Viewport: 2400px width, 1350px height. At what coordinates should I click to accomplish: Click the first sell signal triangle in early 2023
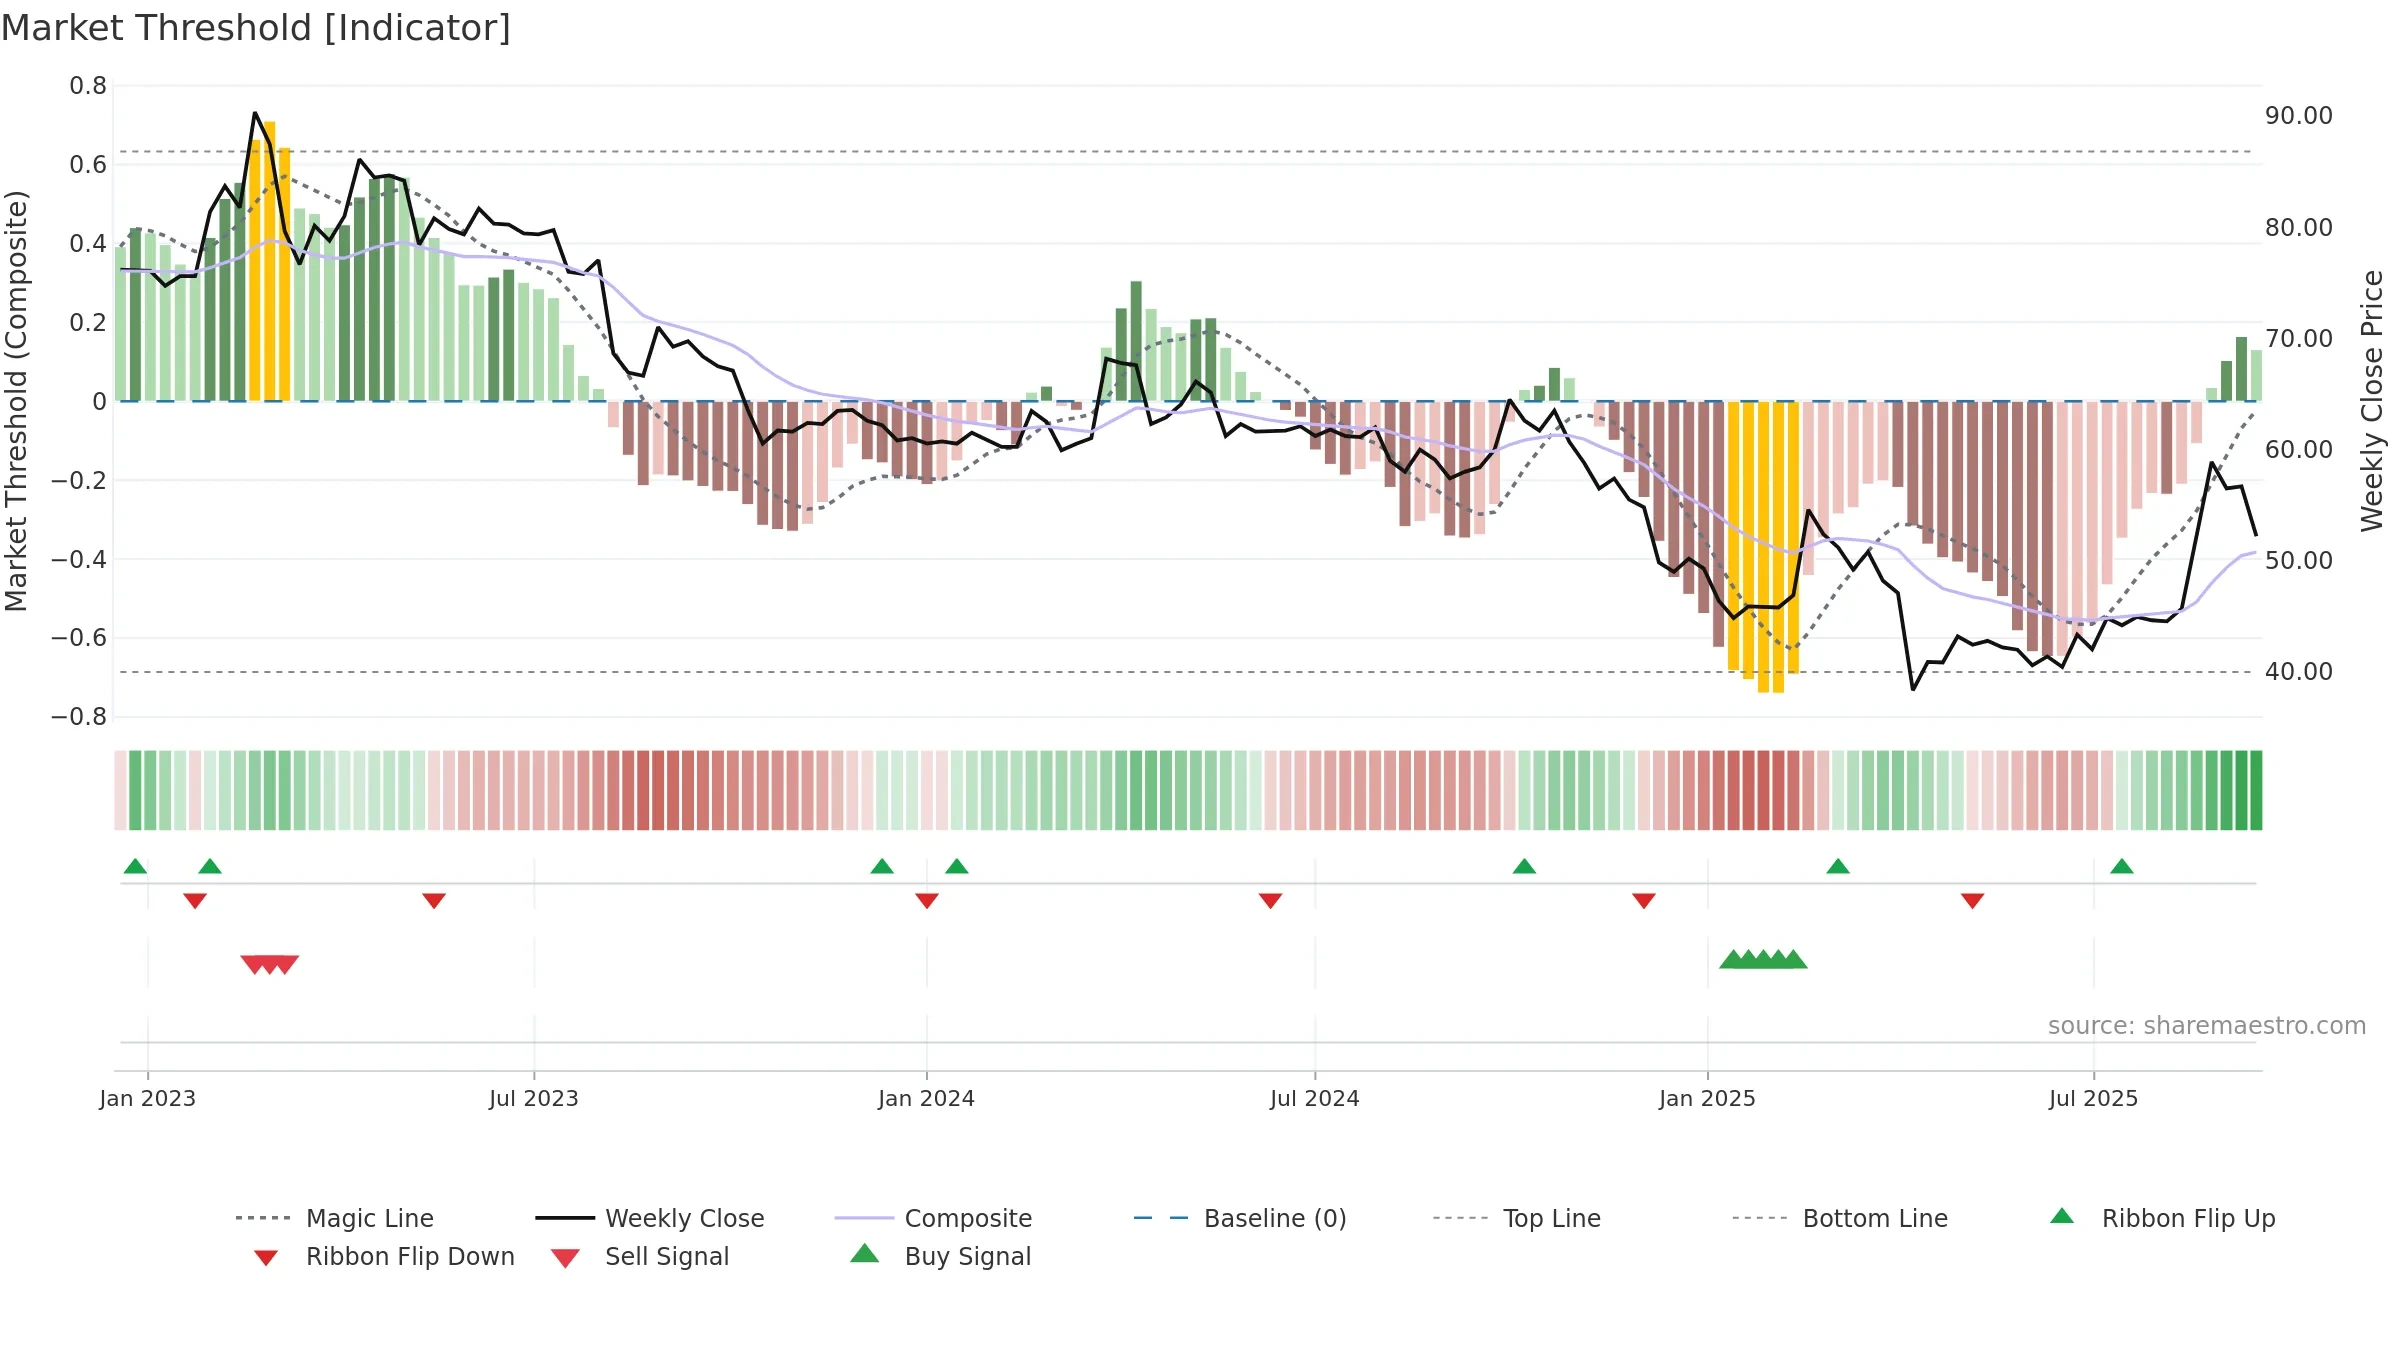point(254,965)
